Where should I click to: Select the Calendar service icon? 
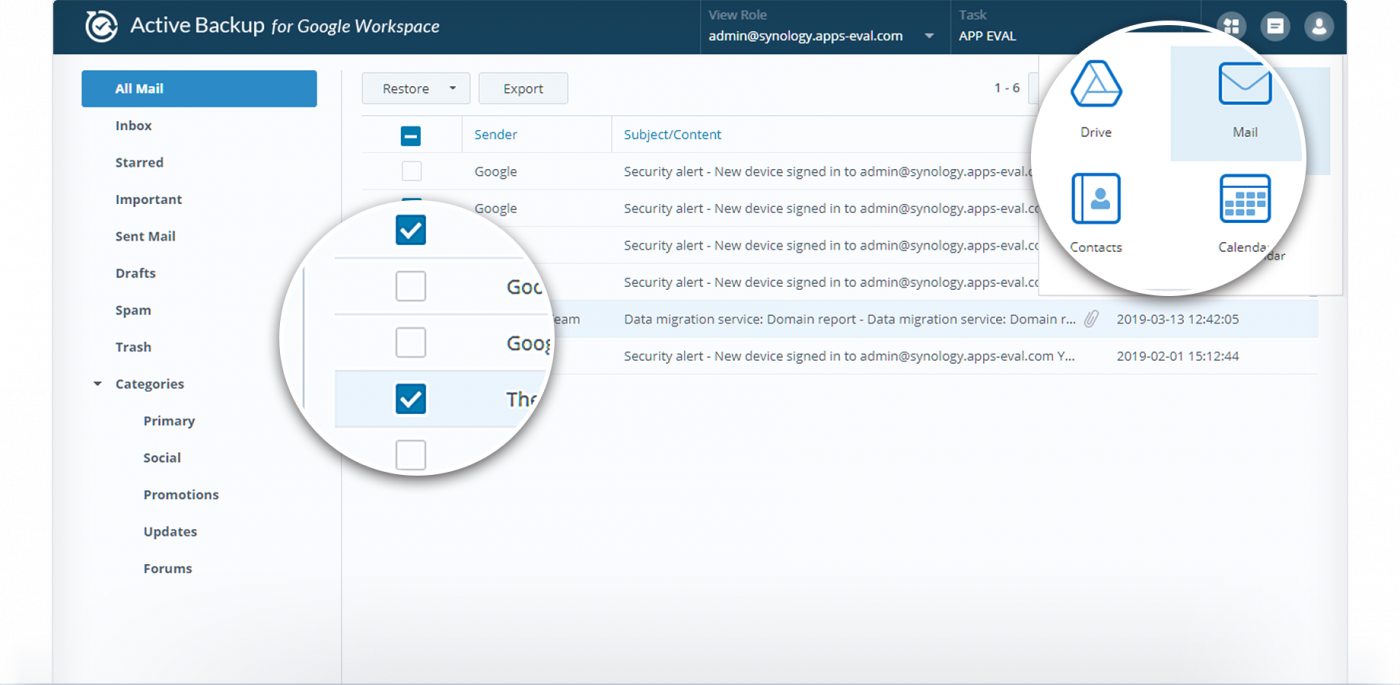pos(1245,198)
